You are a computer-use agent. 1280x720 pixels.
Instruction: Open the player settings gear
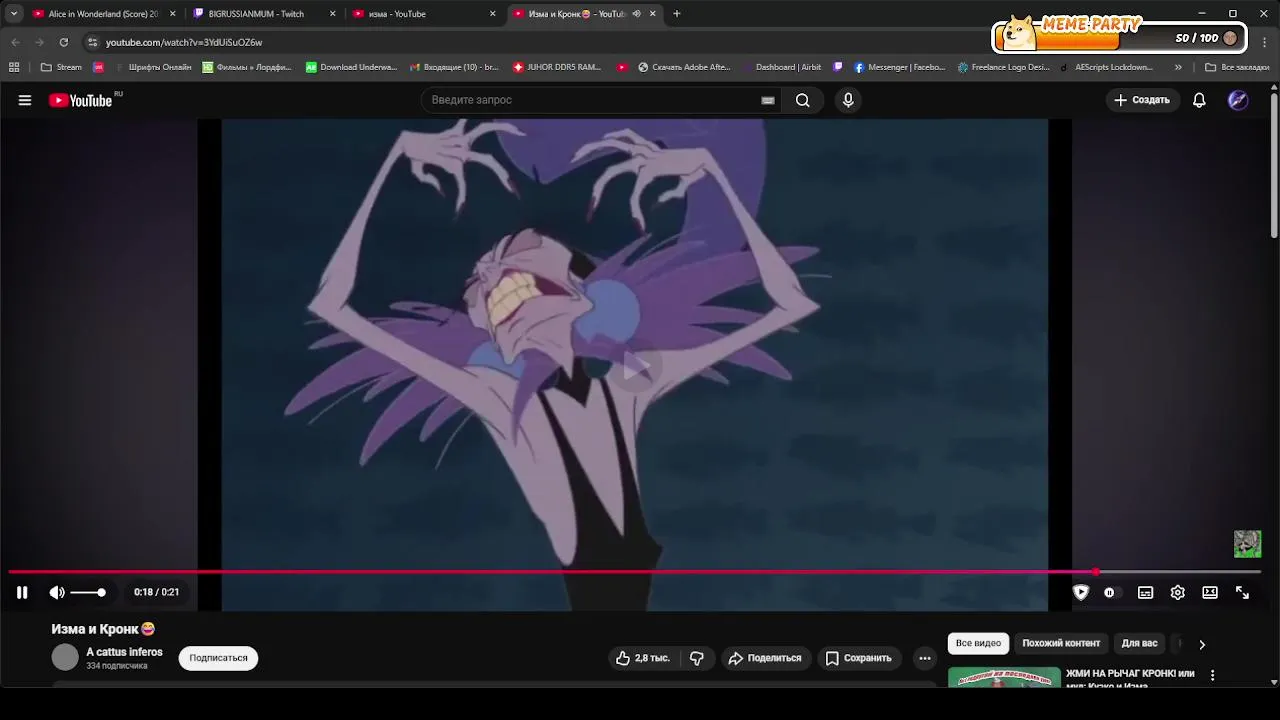1178,592
